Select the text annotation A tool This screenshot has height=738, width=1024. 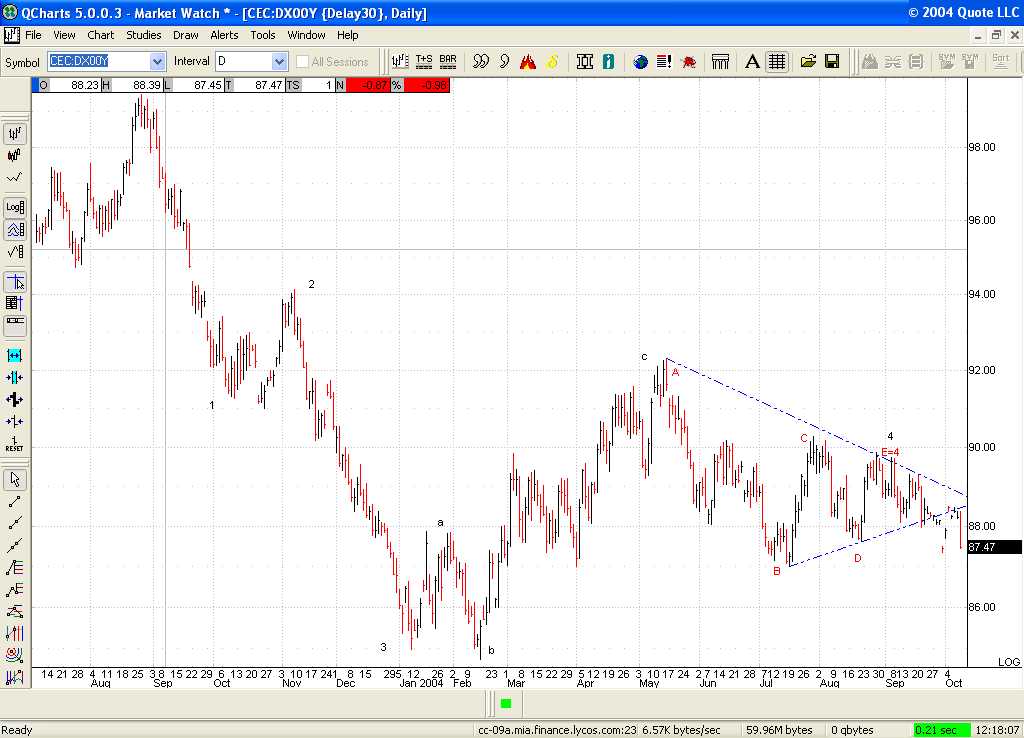click(752, 62)
